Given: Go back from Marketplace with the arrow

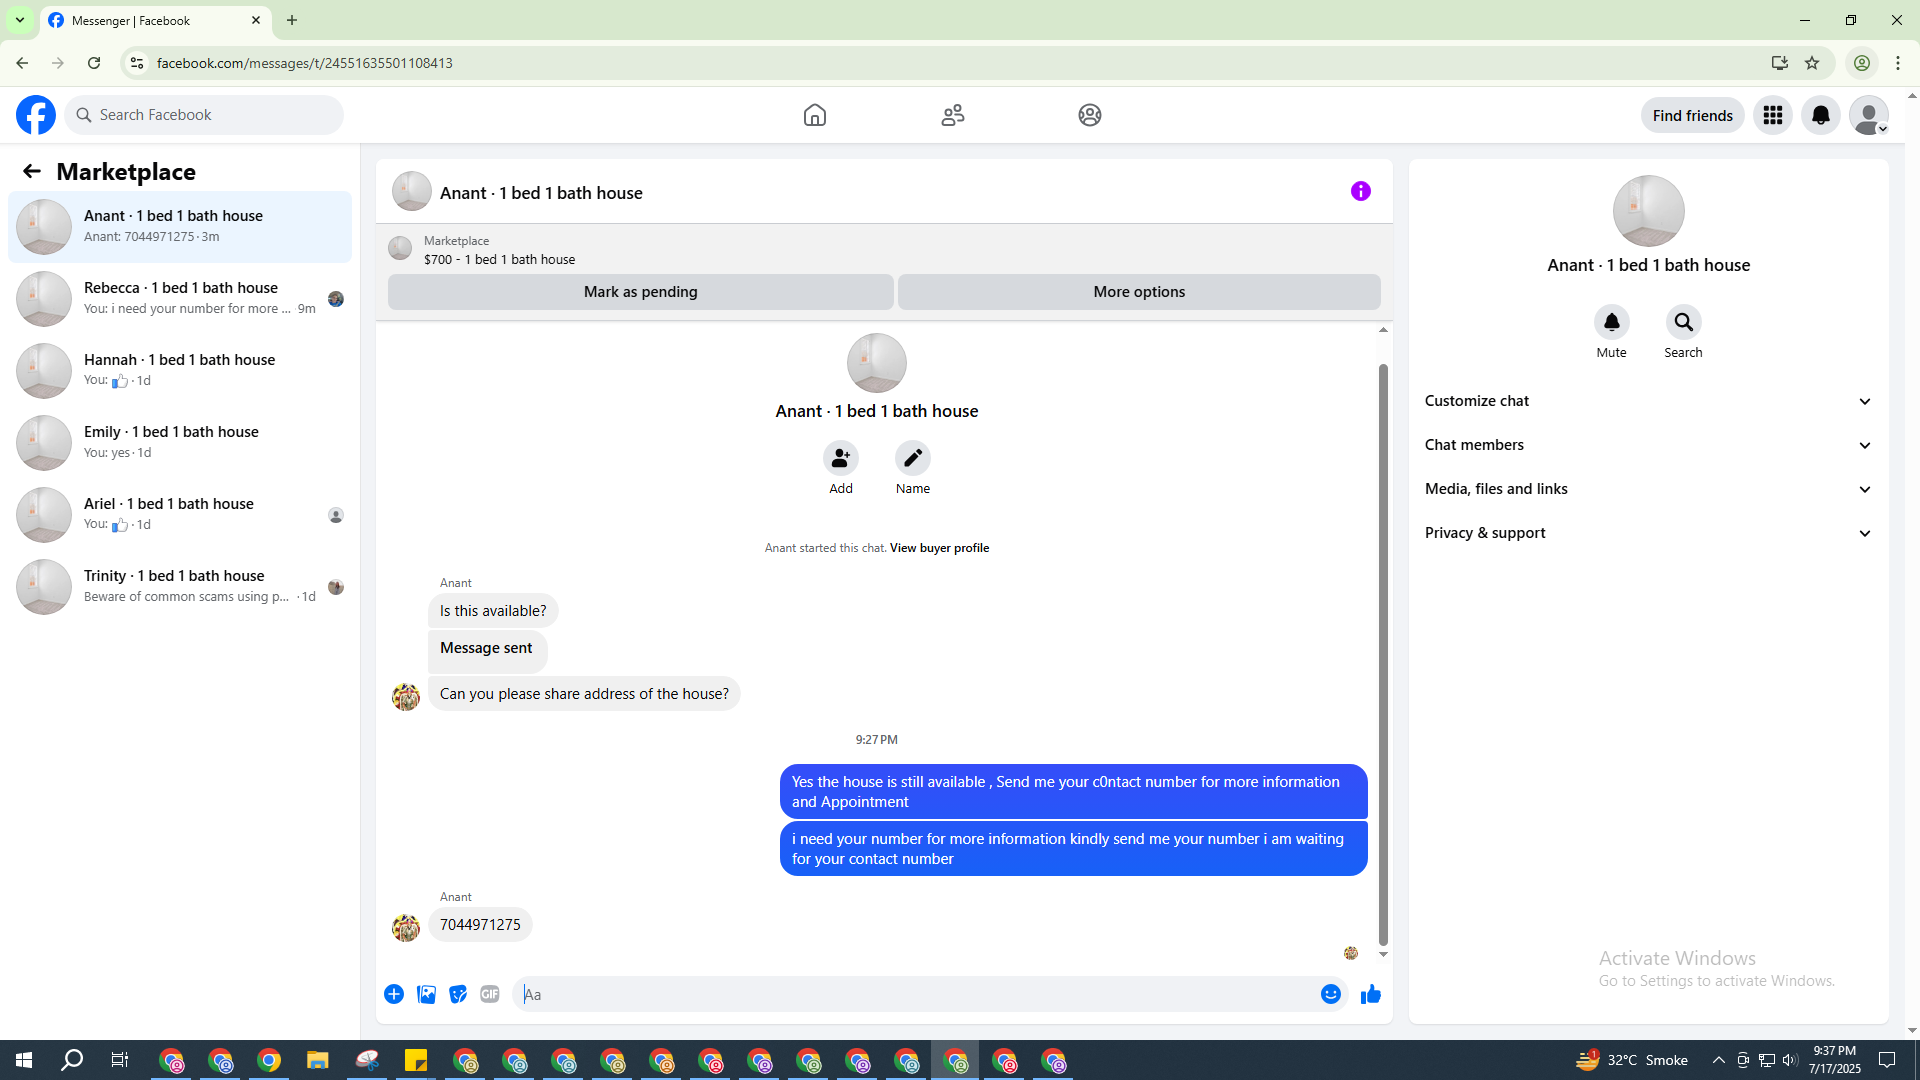Looking at the screenshot, I should tap(32, 171).
